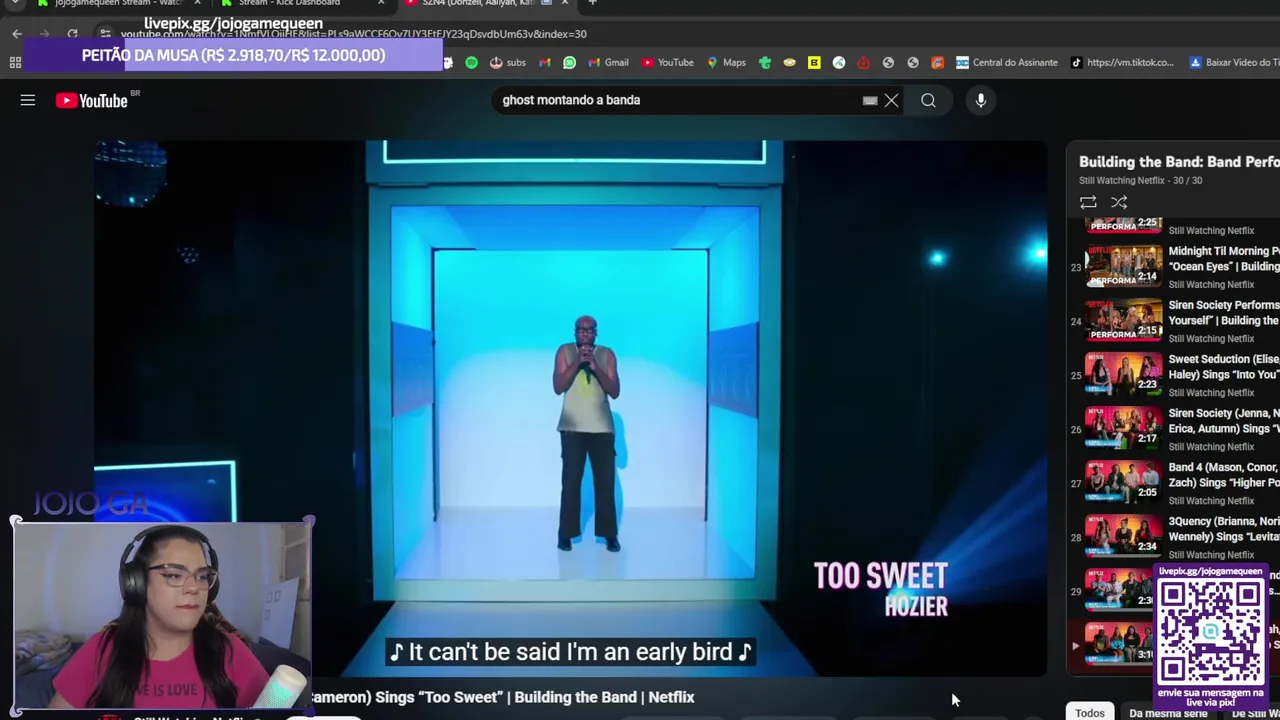Image resolution: width=1280 pixels, height=720 pixels.
Task: Open YouTube bookmark in bookmarks bar
Action: (x=667, y=62)
